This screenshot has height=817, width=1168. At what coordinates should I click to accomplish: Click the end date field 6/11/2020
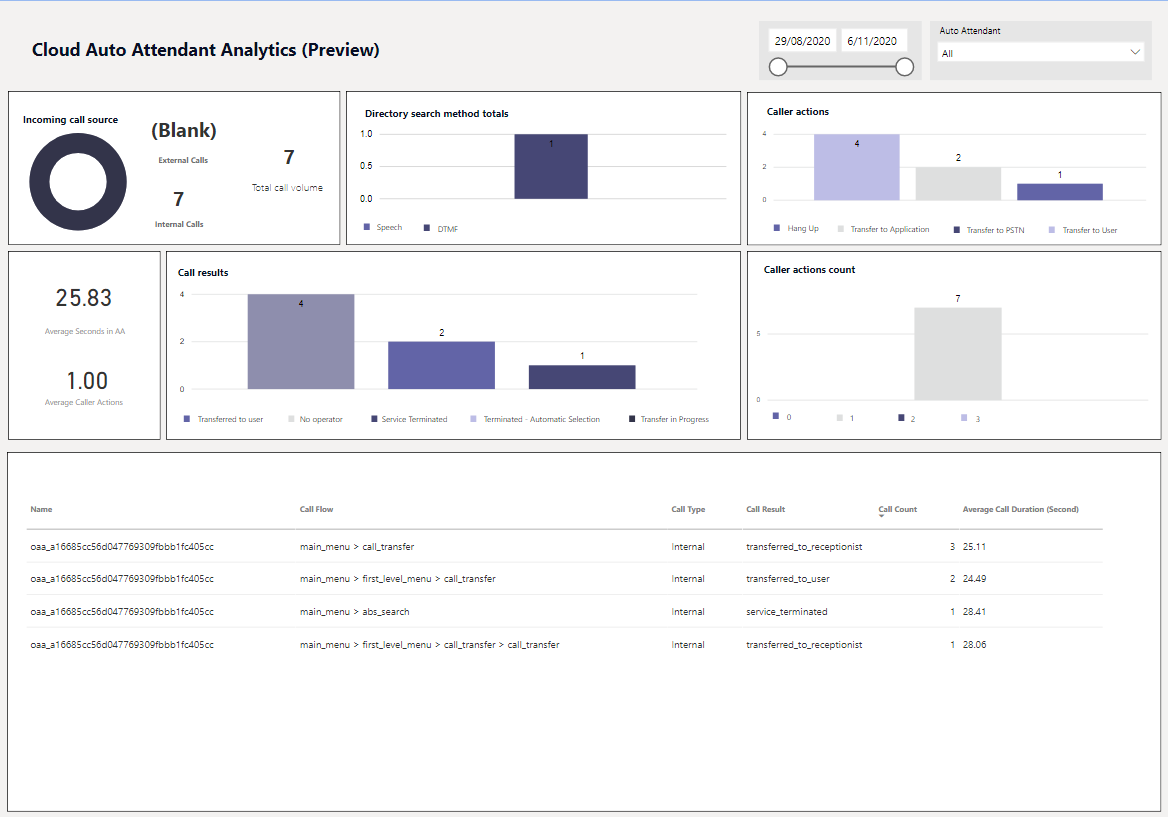coord(873,41)
